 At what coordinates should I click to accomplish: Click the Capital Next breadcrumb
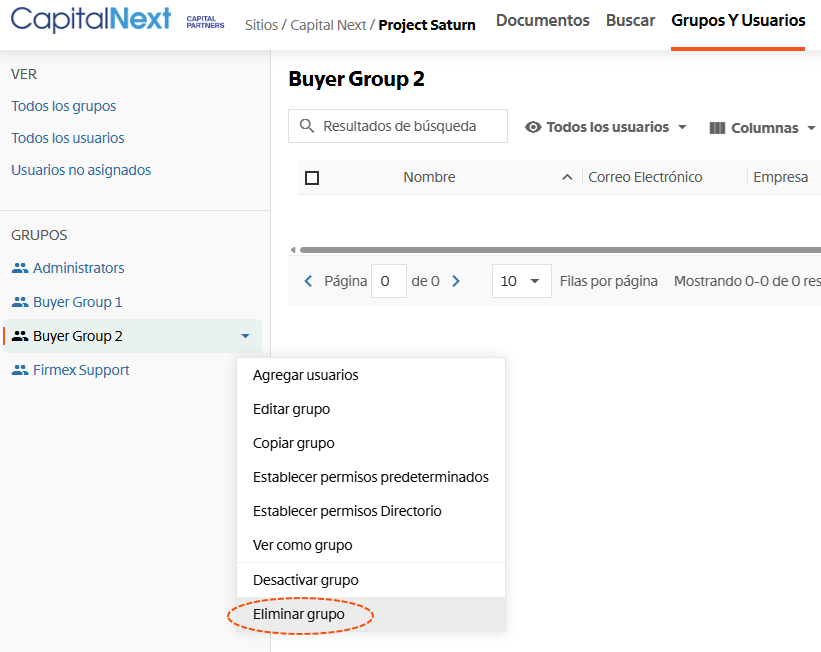pos(328,25)
